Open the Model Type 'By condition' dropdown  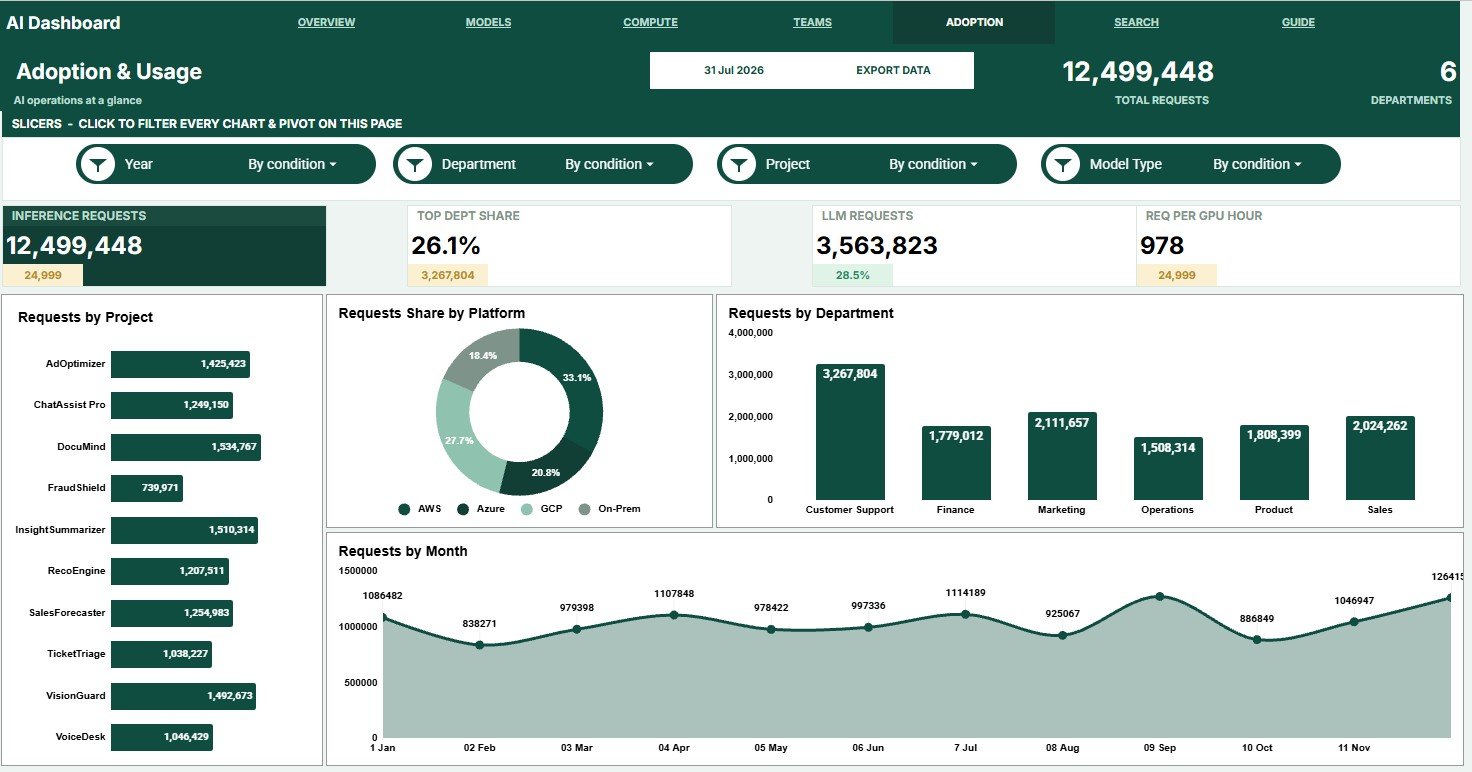click(x=1257, y=164)
